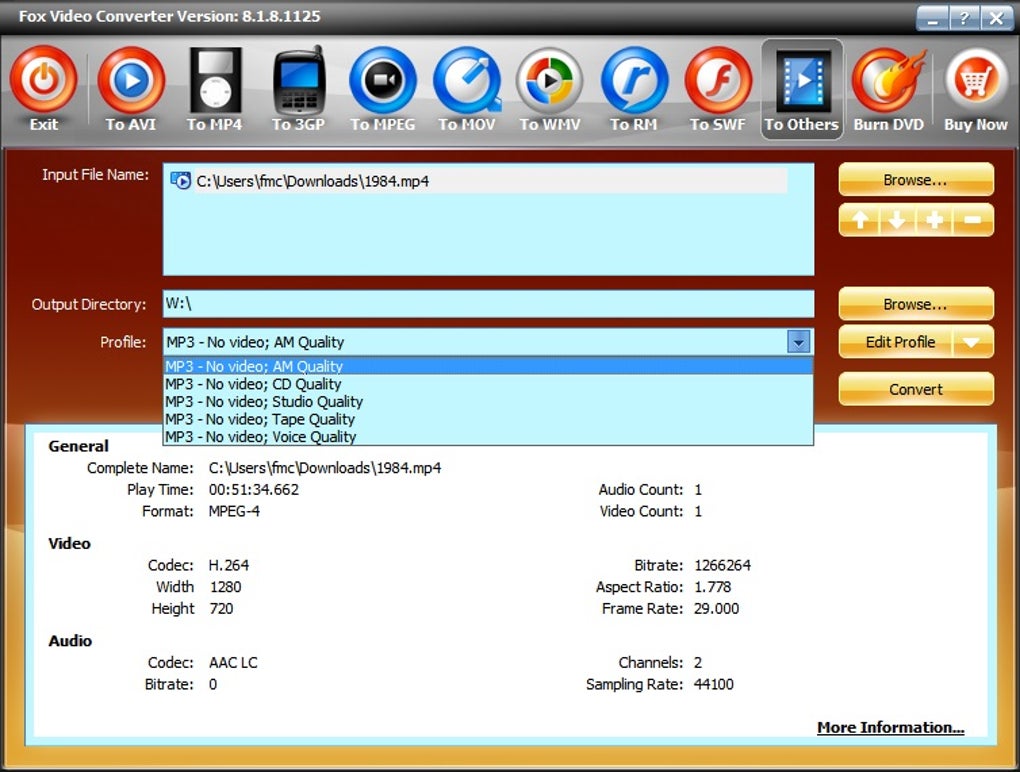Click the Play Time value 00:51:34.662
Screen dimensions: 1020x772
(x=254, y=489)
